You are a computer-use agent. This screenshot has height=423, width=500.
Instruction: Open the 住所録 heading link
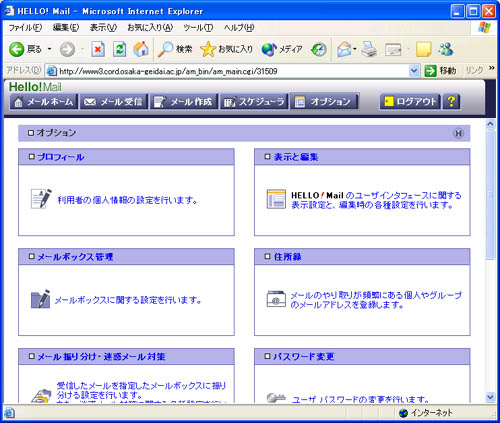pos(287,257)
